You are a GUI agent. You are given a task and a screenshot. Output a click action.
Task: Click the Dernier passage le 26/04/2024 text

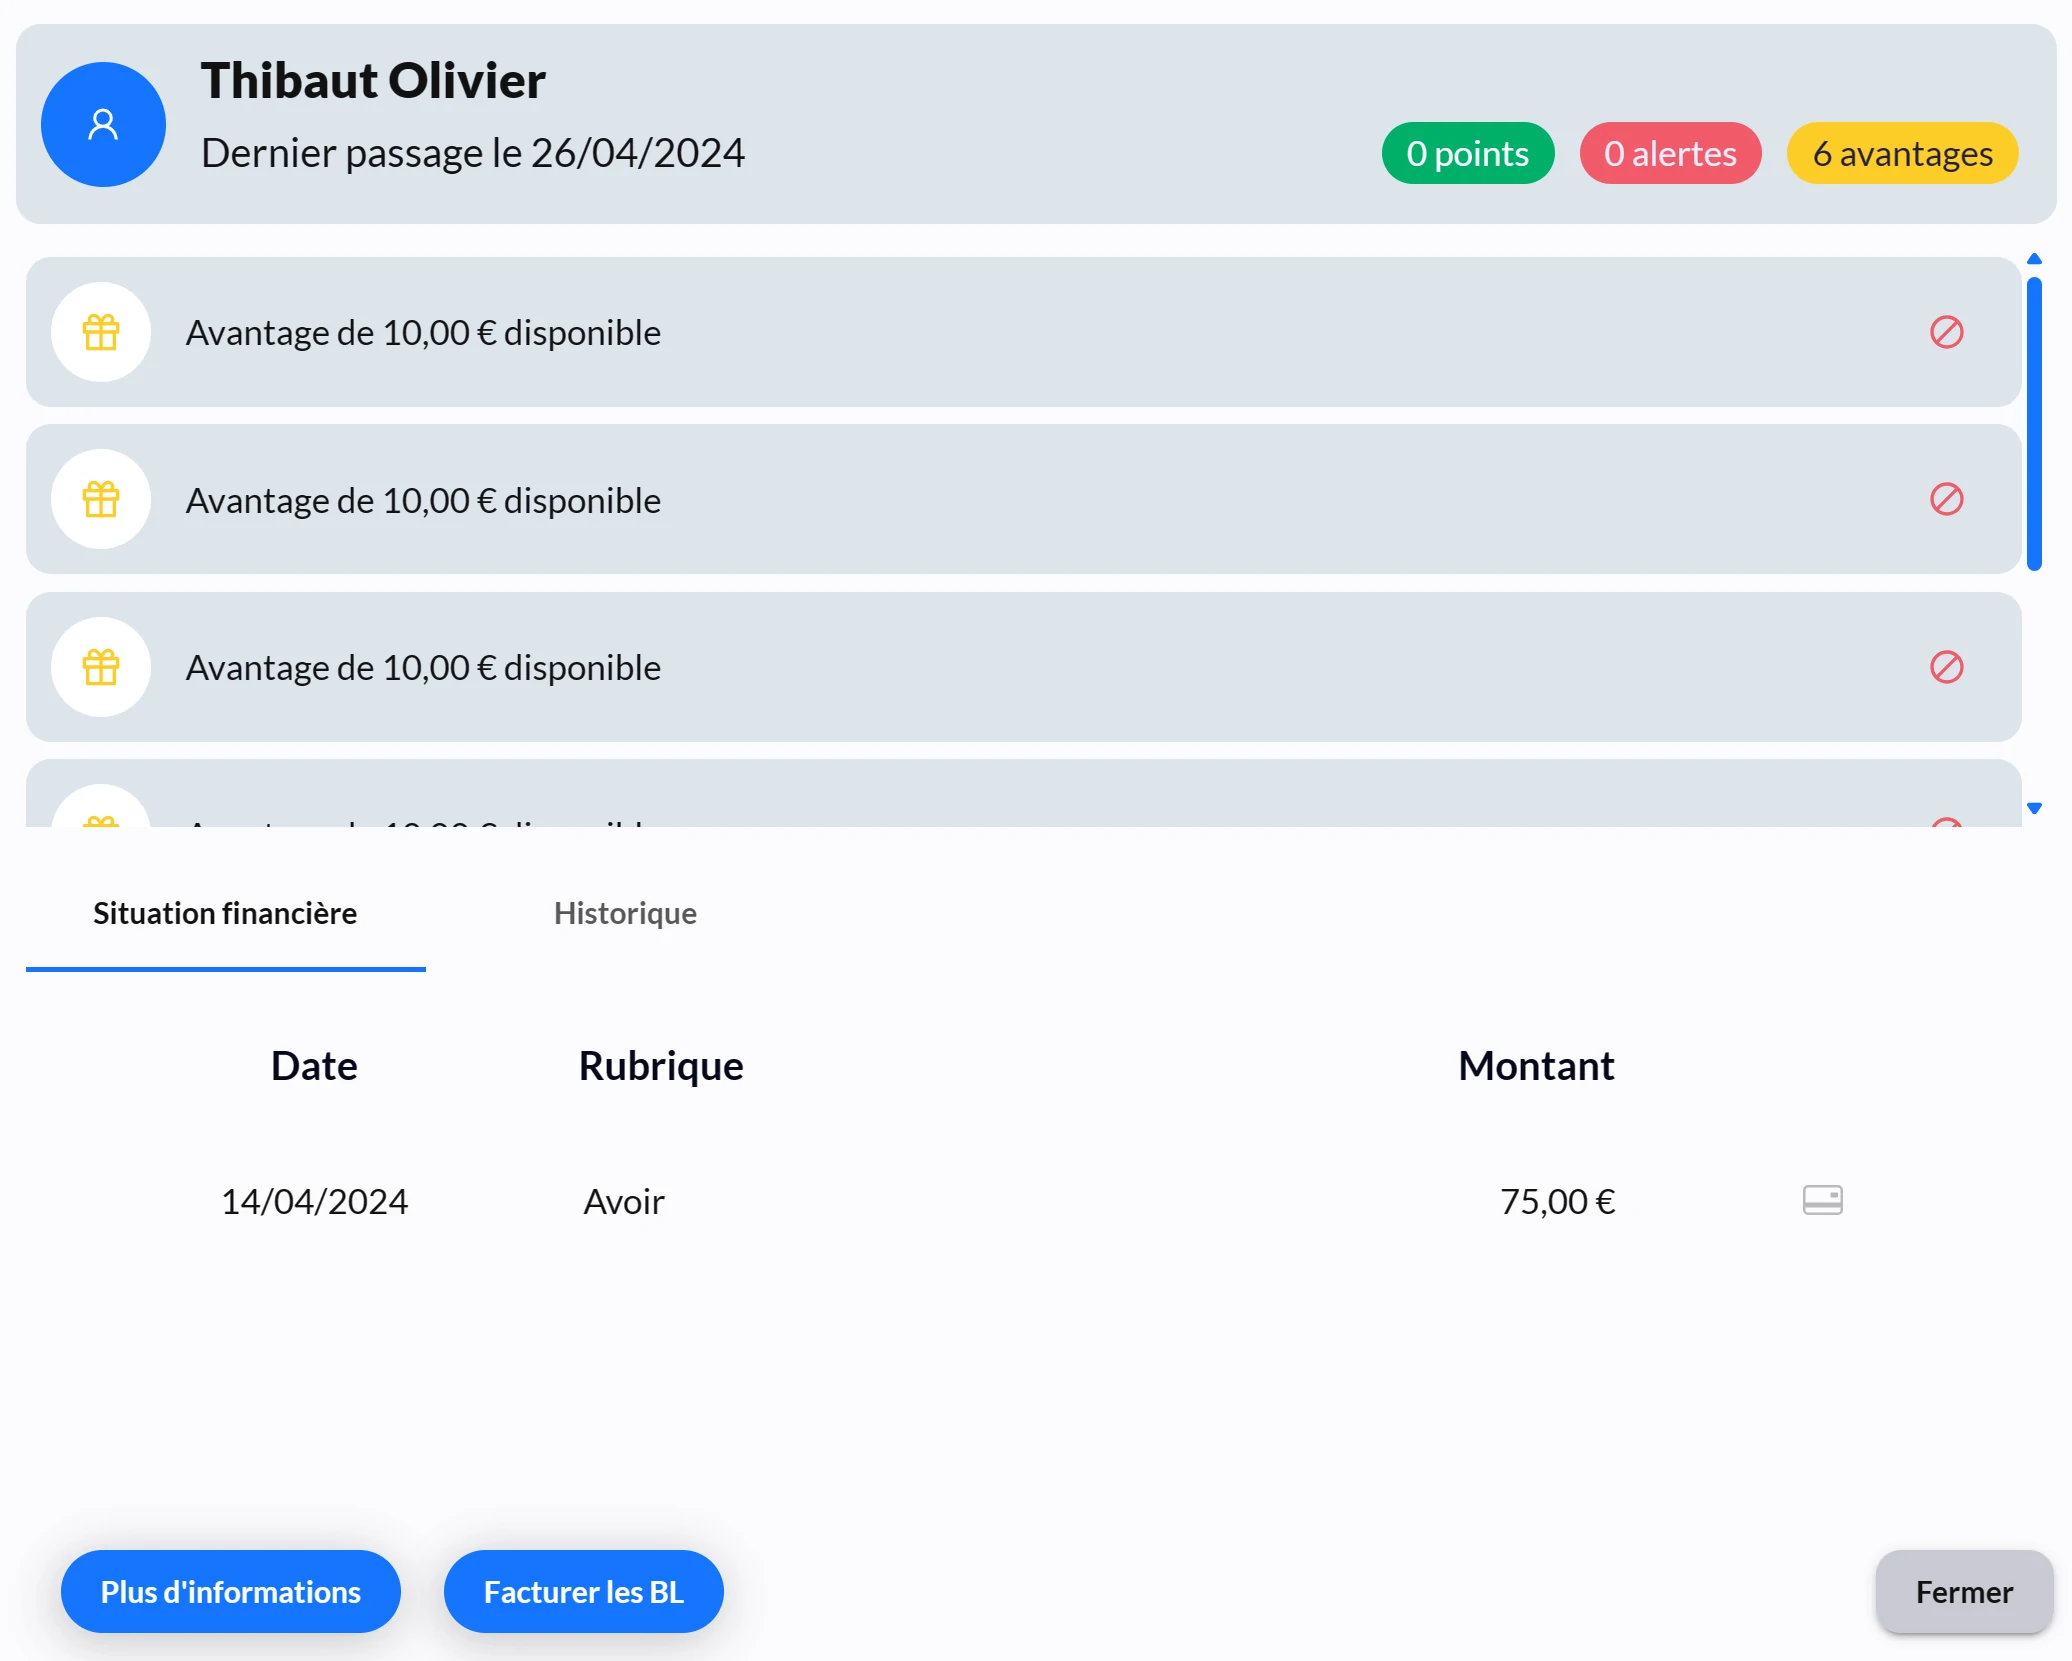tap(473, 153)
